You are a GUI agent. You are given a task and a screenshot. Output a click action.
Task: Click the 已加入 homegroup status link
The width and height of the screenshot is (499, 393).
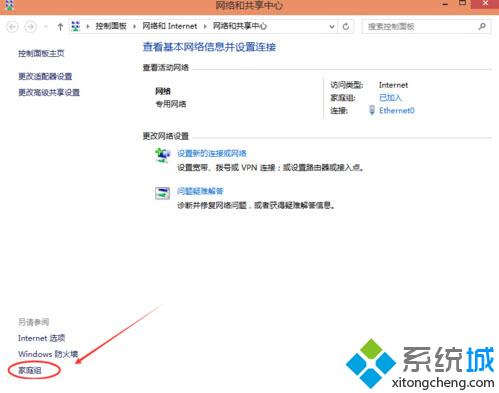[390, 98]
